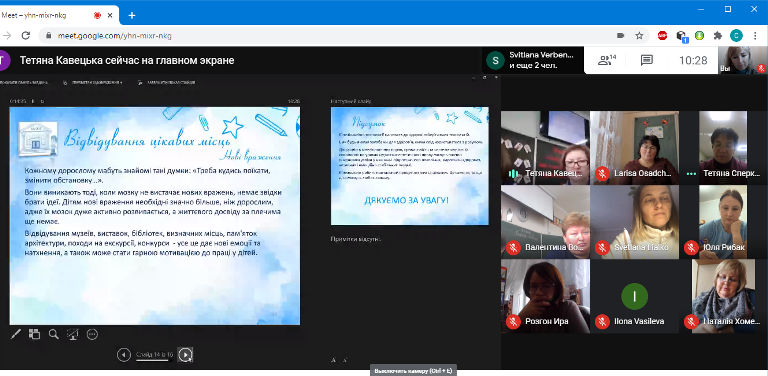The image size is (768, 376).
Task: Increase the notes text size
Action: click(334, 360)
